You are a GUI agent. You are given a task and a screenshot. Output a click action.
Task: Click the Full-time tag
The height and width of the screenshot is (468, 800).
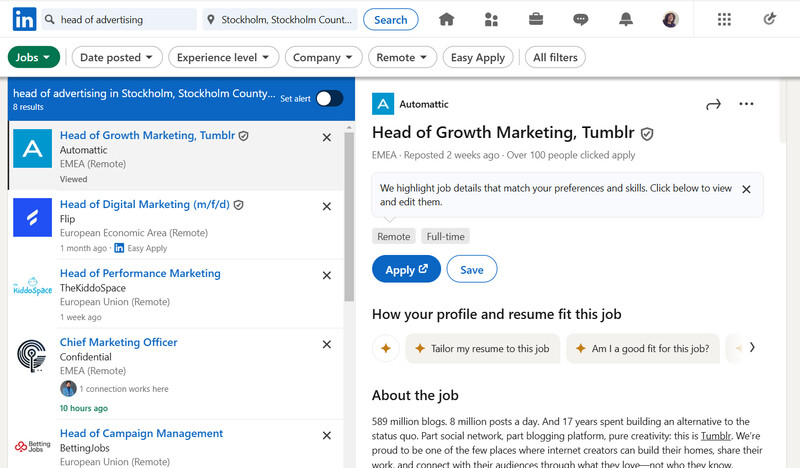(x=445, y=236)
